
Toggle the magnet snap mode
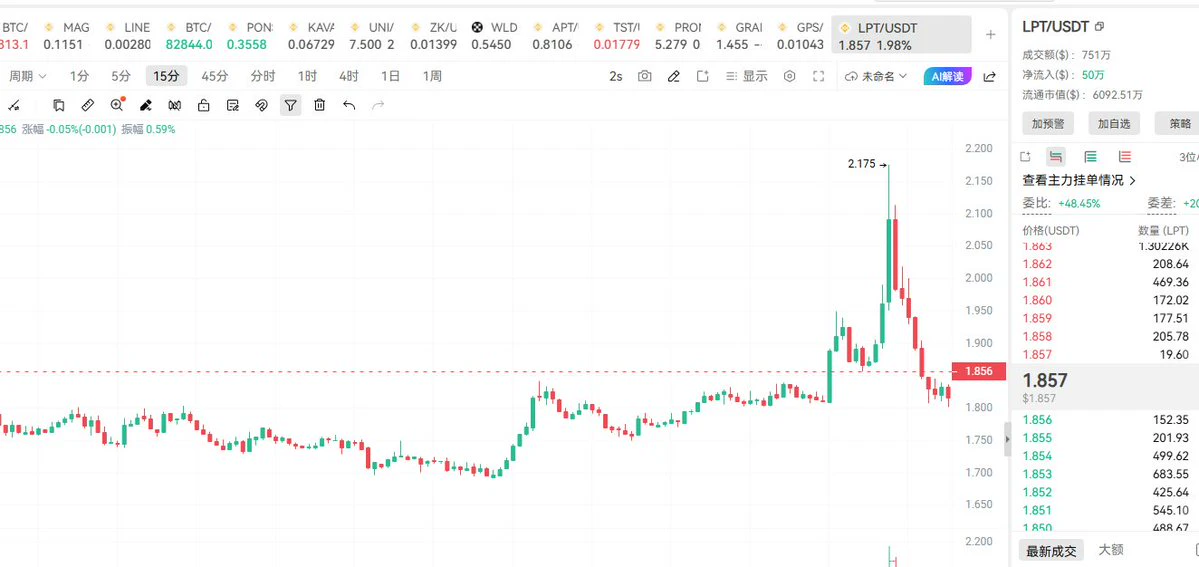pos(261,106)
